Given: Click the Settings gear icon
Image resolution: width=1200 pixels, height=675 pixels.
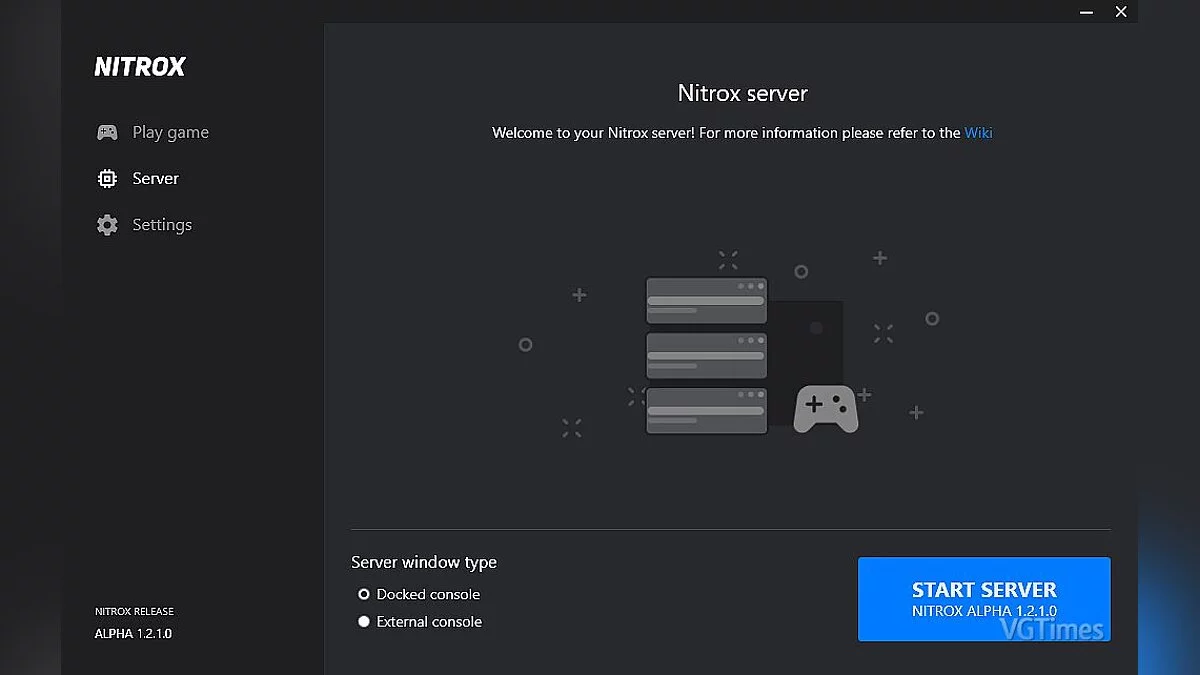Looking at the screenshot, I should coord(107,225).
